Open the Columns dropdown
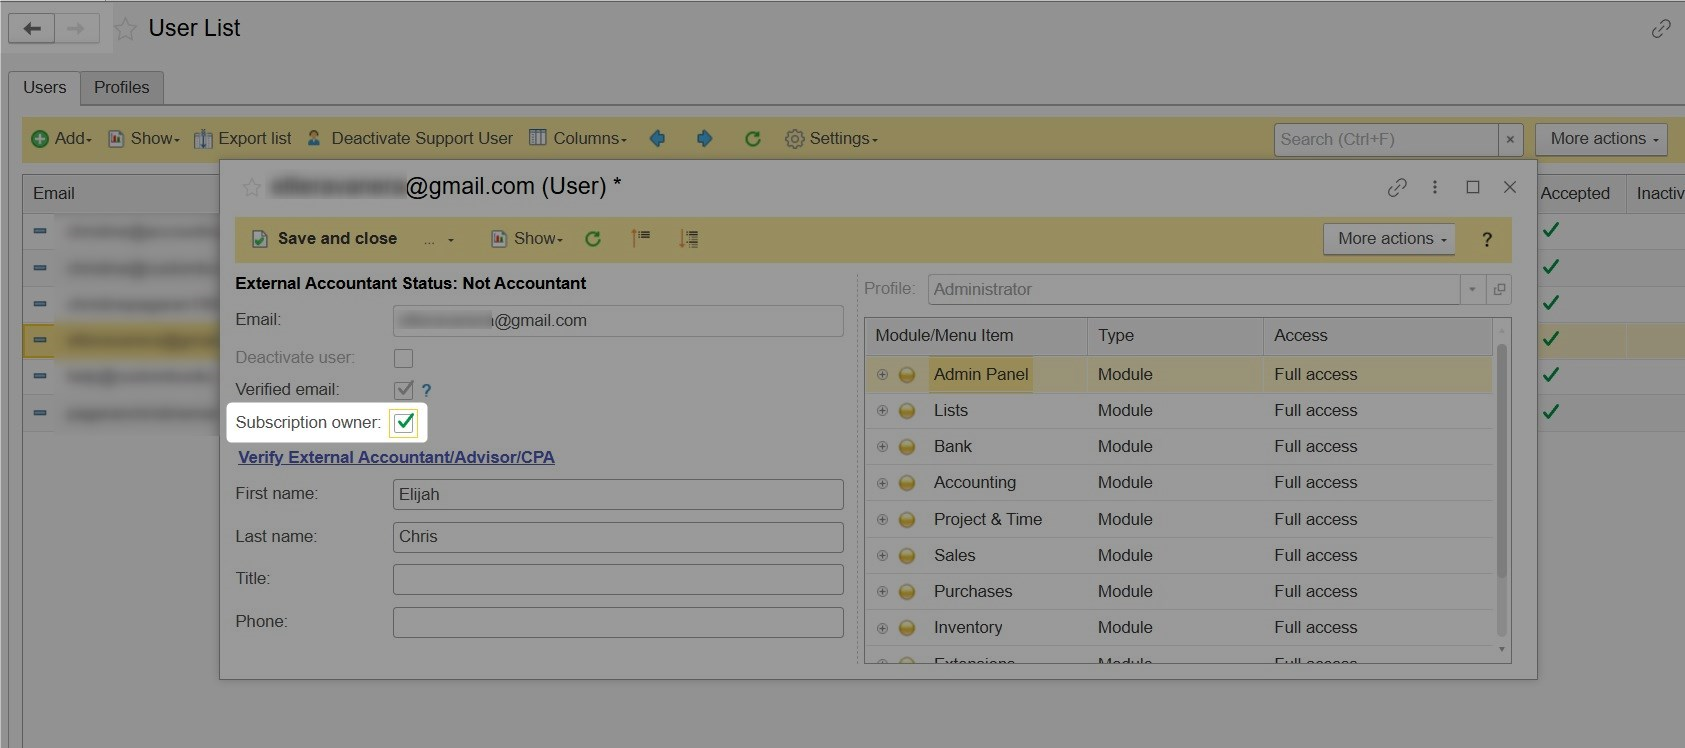 [x=577, y=139]
